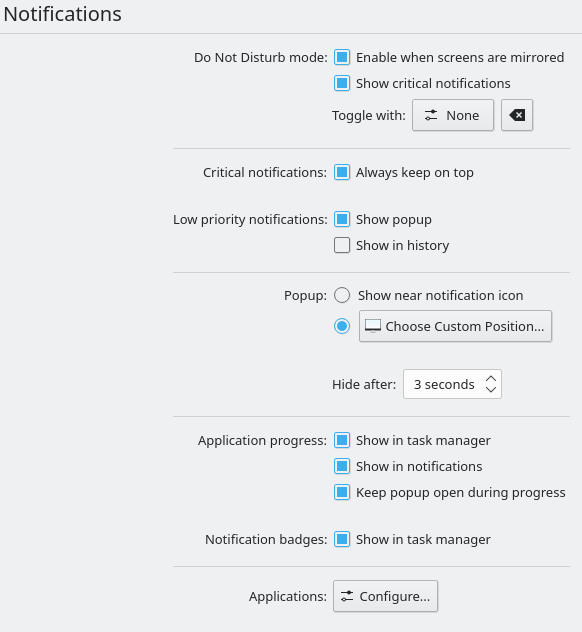This screenshot has width=582, height=632.
Task: Open Choose Custom Position dialog
Action: click(x=455, y=326)
